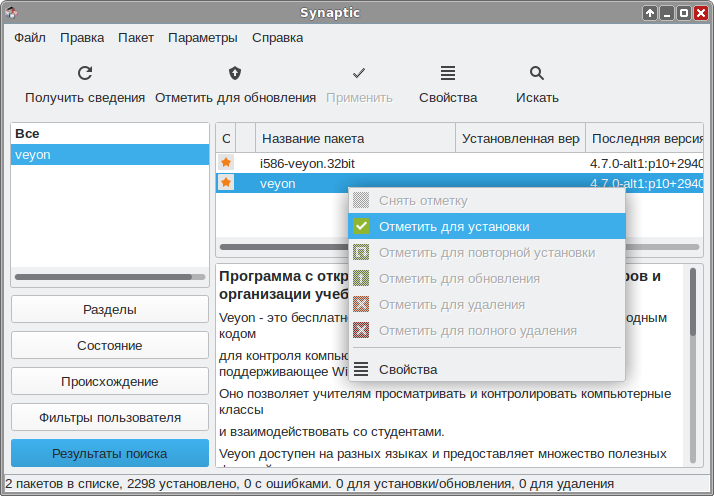
Task: Select the i586-veyon.32bit package row
Action: [459, 163]
